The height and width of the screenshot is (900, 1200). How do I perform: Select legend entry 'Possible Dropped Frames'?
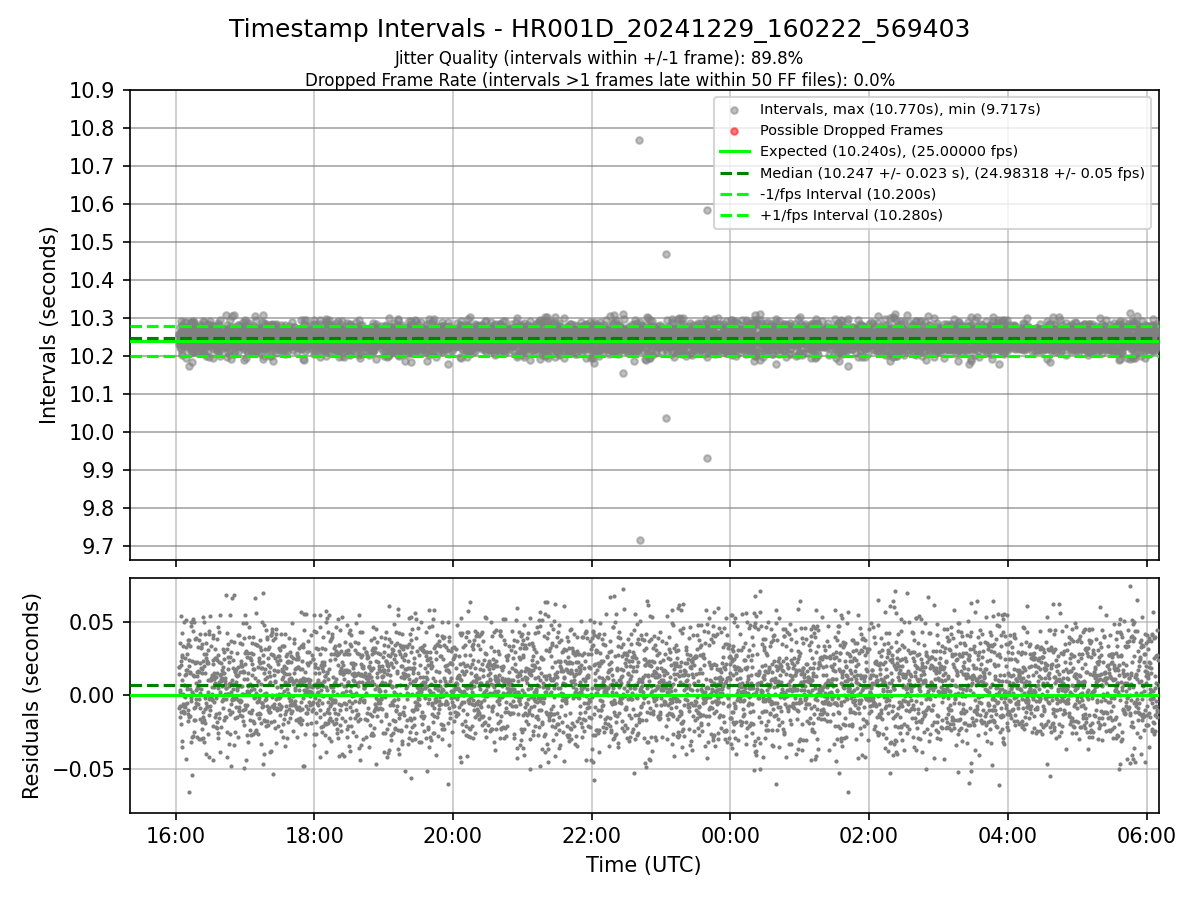click(x=851, y=130)
